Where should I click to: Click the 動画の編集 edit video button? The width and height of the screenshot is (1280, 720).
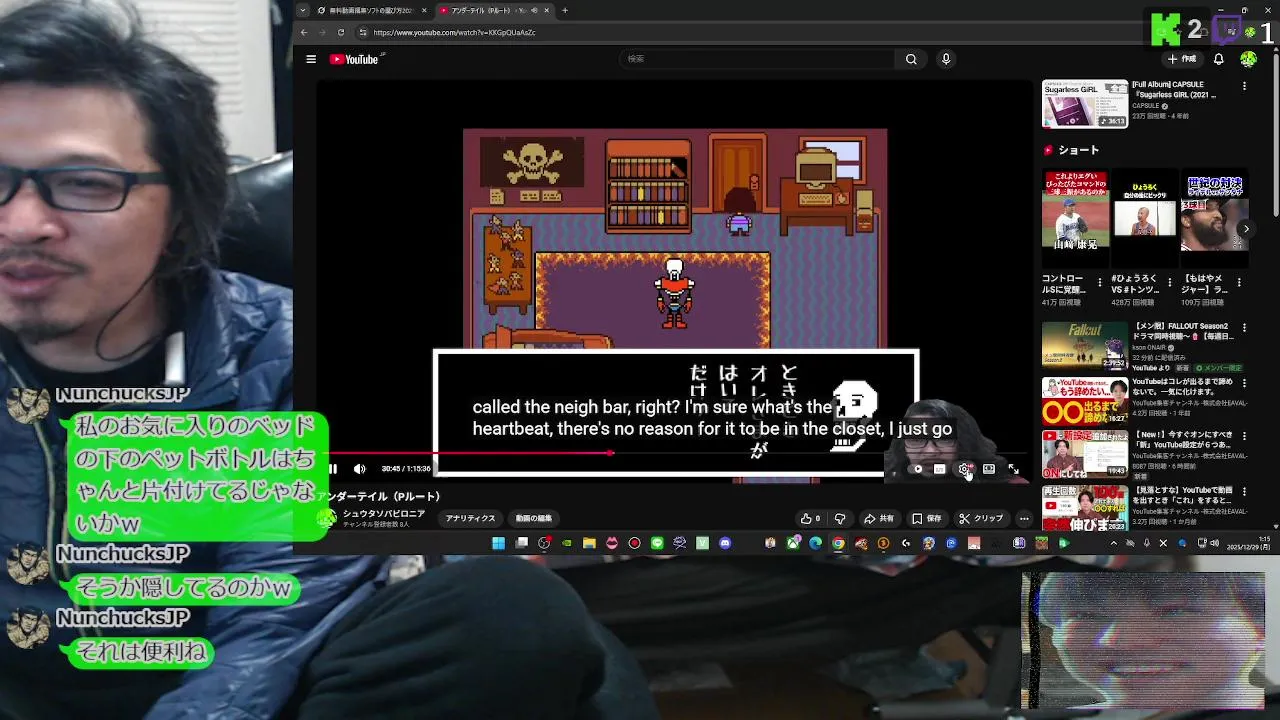[x=533, y=518]
